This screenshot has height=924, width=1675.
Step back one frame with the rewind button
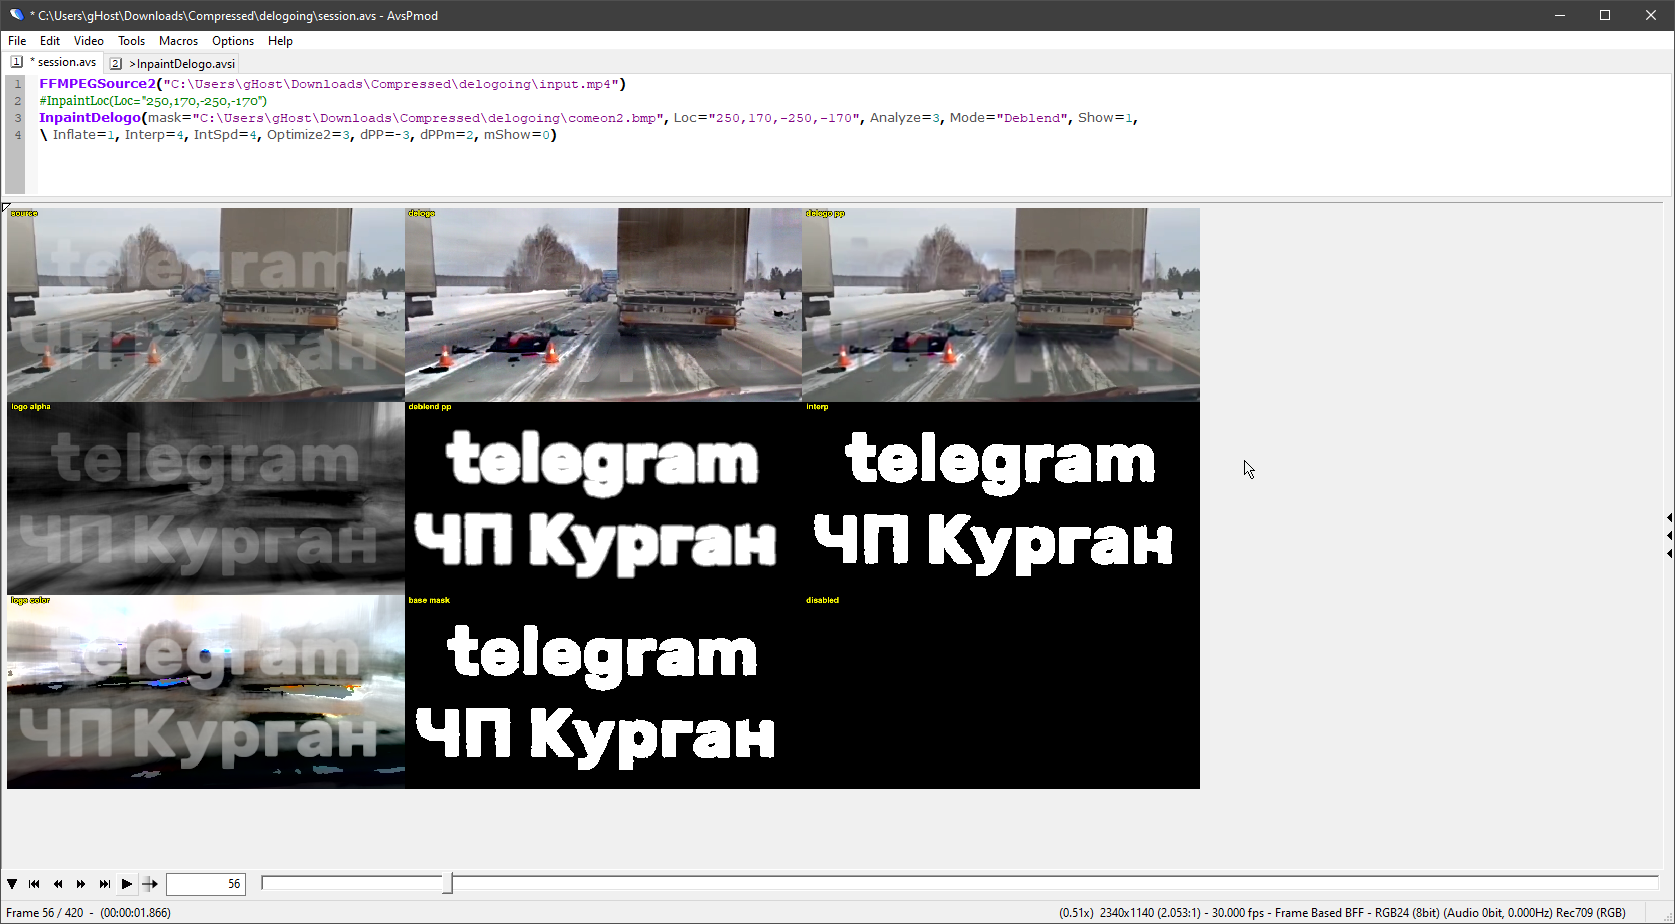pyautogui.click(x=58, y=884)
